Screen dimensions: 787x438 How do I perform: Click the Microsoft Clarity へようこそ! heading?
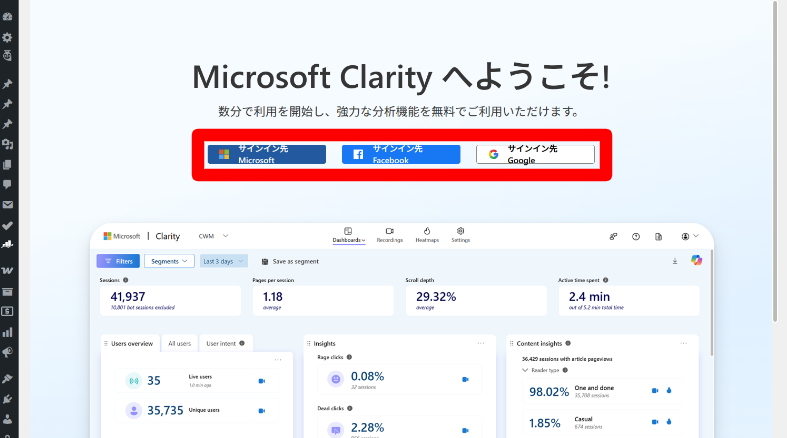click(x=402, y=77)
